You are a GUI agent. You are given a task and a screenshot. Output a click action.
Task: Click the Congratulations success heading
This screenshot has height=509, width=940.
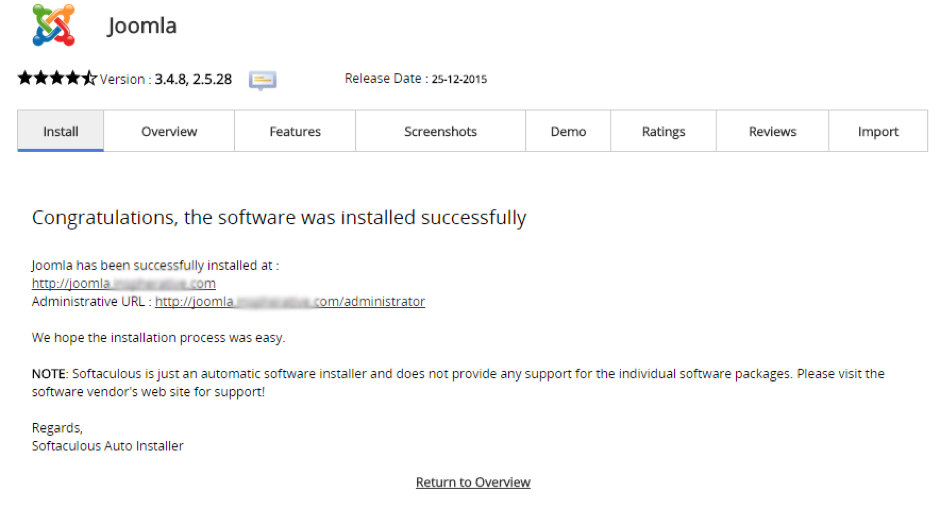click(279, 218)
